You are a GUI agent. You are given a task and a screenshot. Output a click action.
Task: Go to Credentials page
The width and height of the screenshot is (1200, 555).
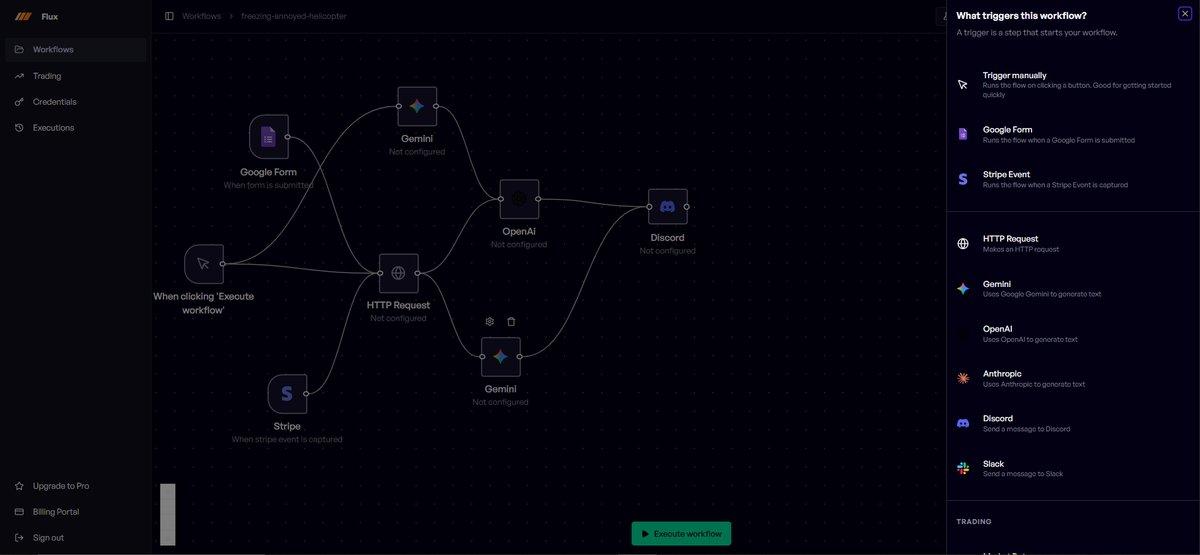[76, 102]
